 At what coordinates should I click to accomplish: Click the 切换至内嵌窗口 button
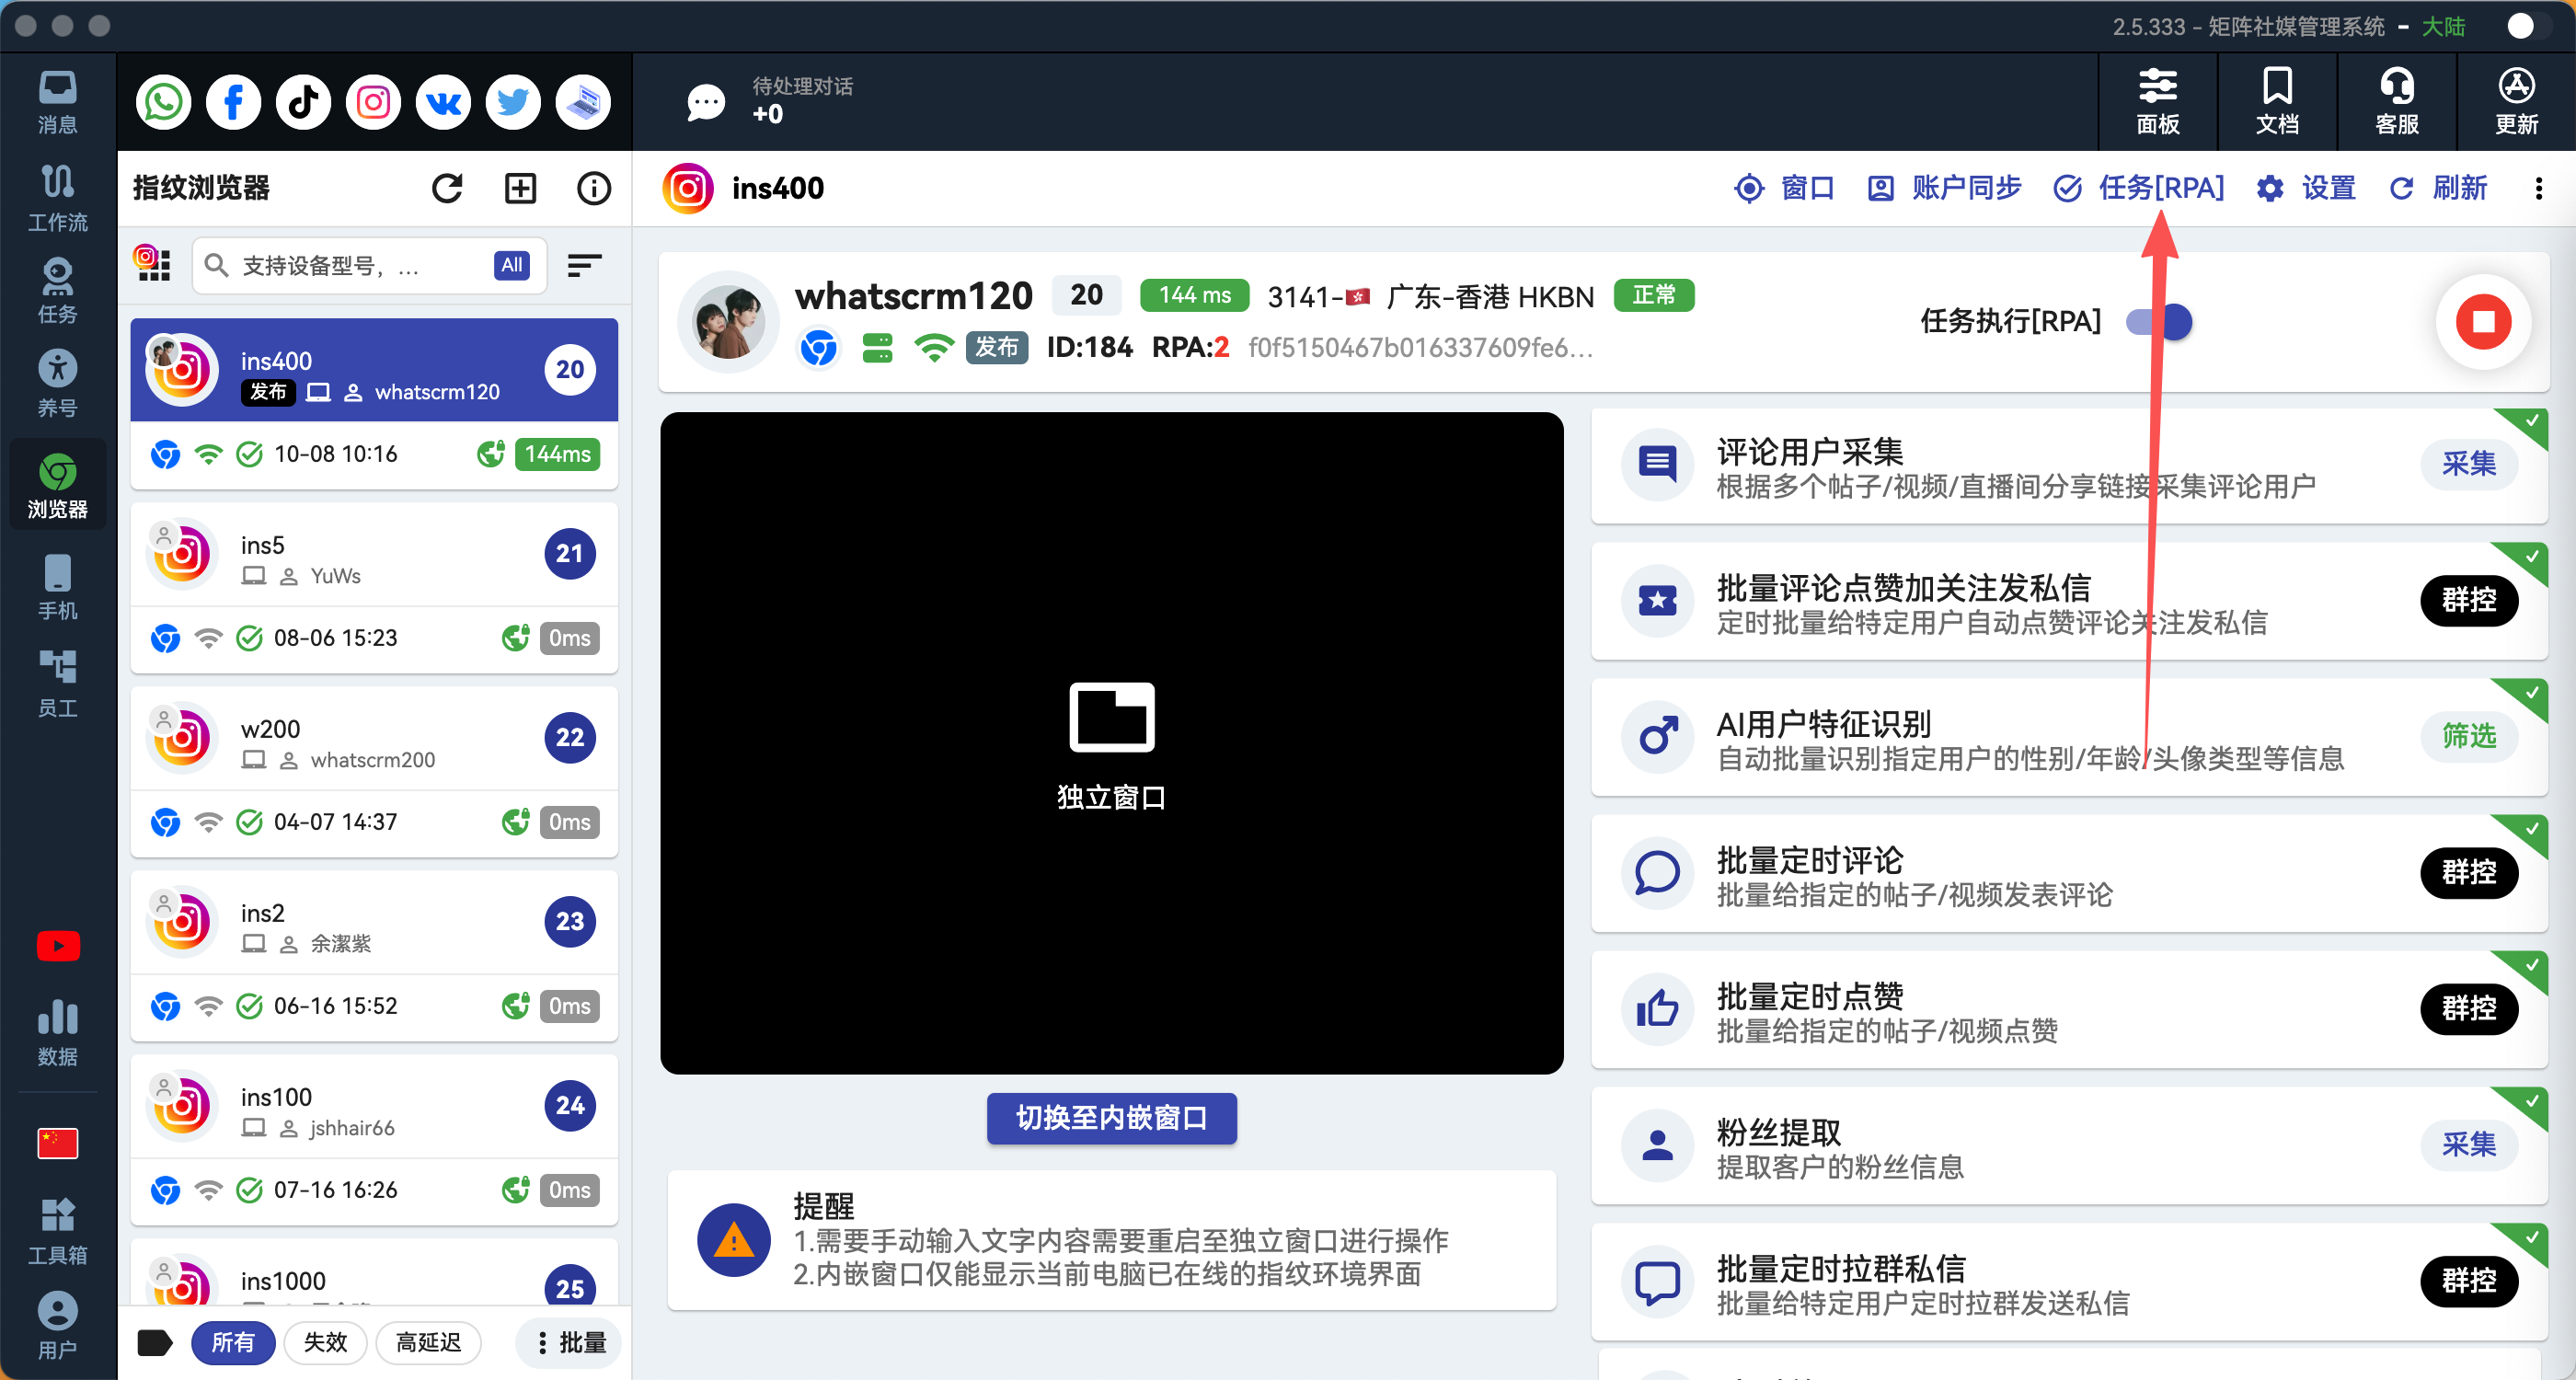[1111, 1118]
